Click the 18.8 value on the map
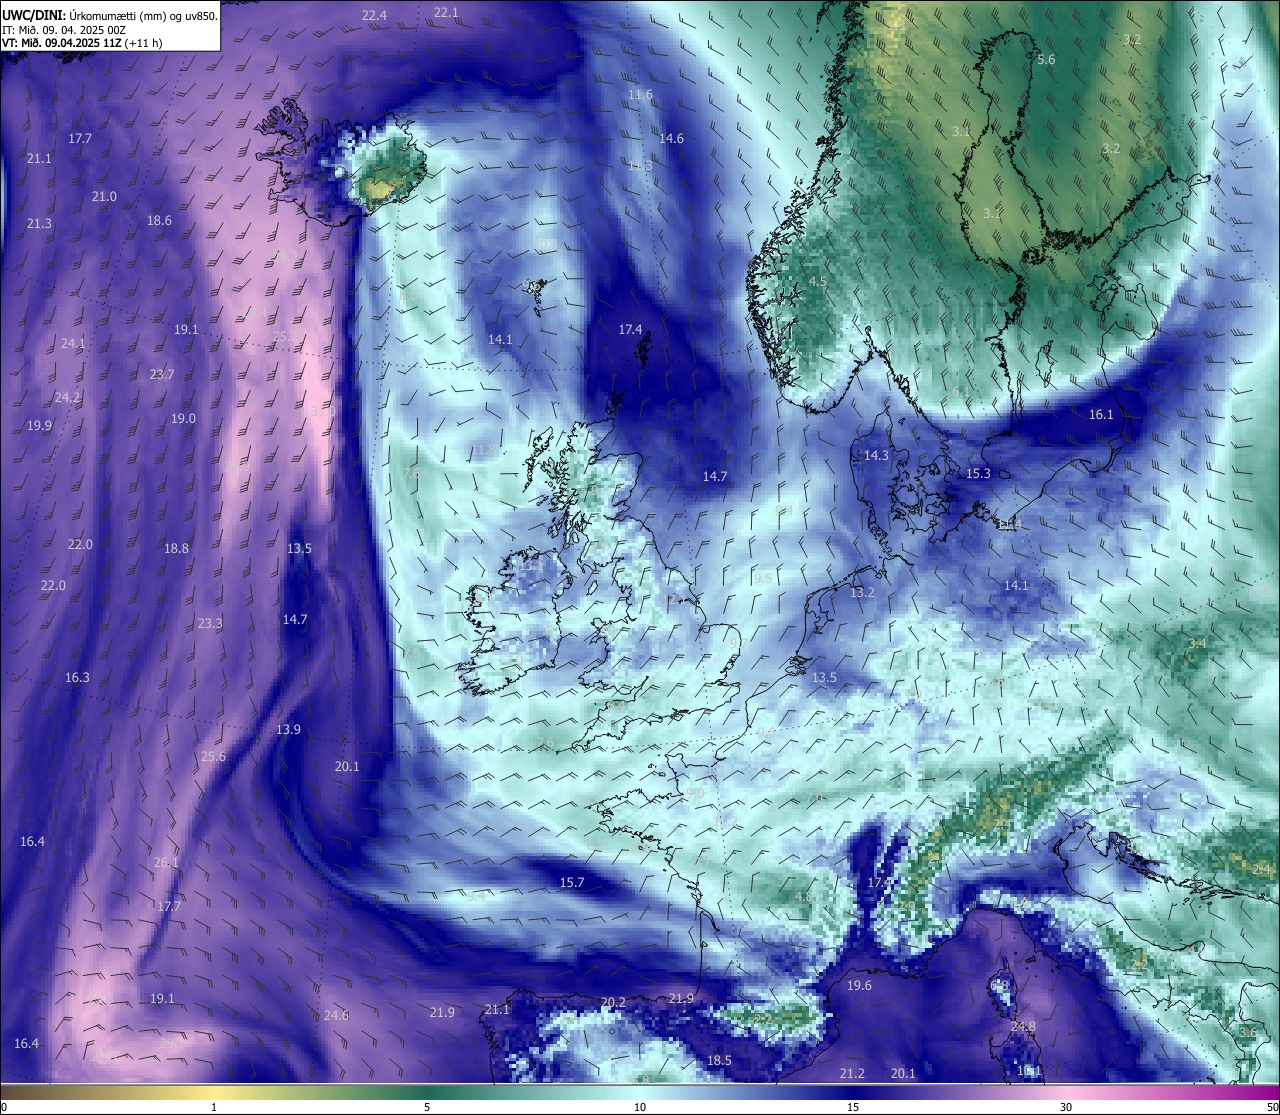1280x1115 pixels. tap(176, 549)
